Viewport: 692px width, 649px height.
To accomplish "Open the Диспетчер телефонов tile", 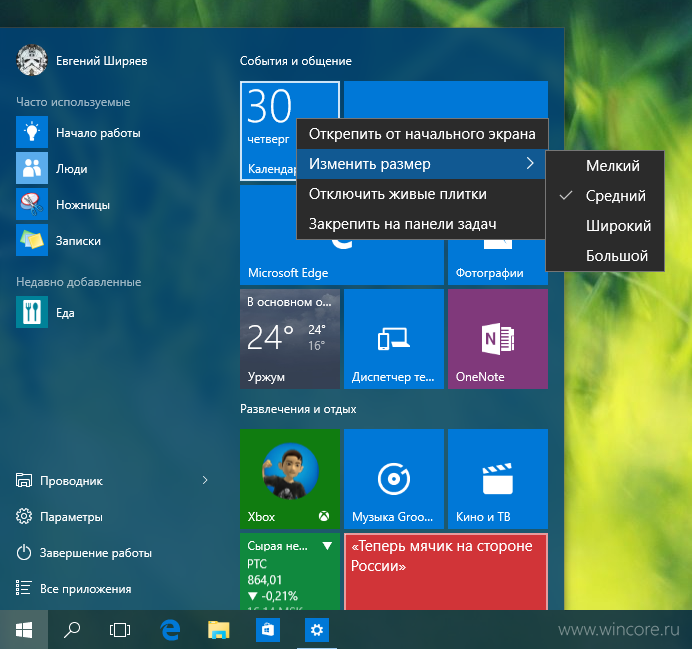I will click(394, 339).
